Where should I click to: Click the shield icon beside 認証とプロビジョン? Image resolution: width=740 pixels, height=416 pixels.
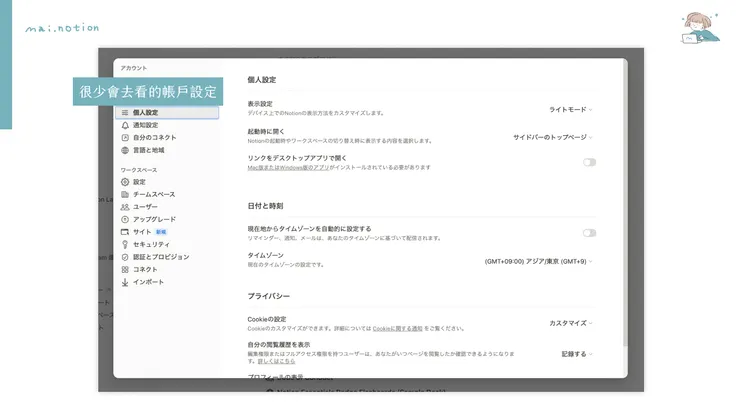pos(125,257)
